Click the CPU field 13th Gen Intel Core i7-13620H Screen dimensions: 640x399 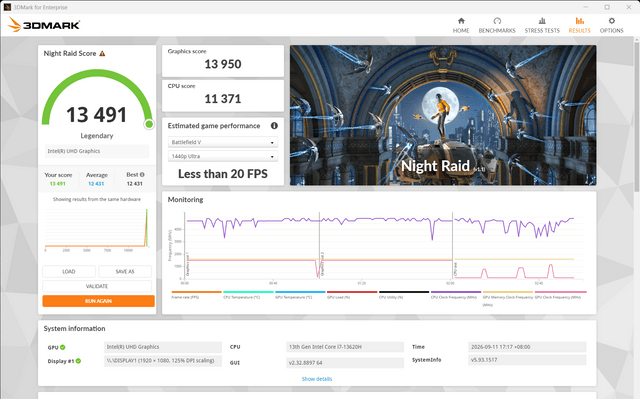[x=345, y=347]
